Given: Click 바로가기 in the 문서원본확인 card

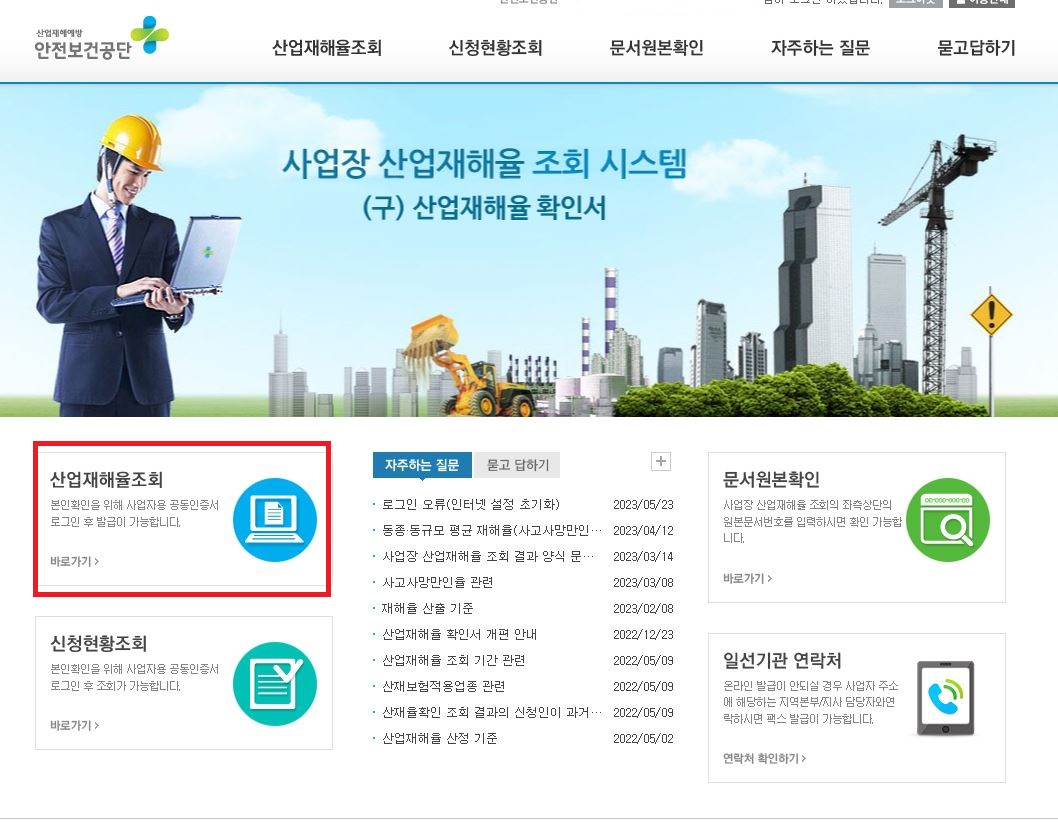Looking at the screenshot, I should (747, 578).
